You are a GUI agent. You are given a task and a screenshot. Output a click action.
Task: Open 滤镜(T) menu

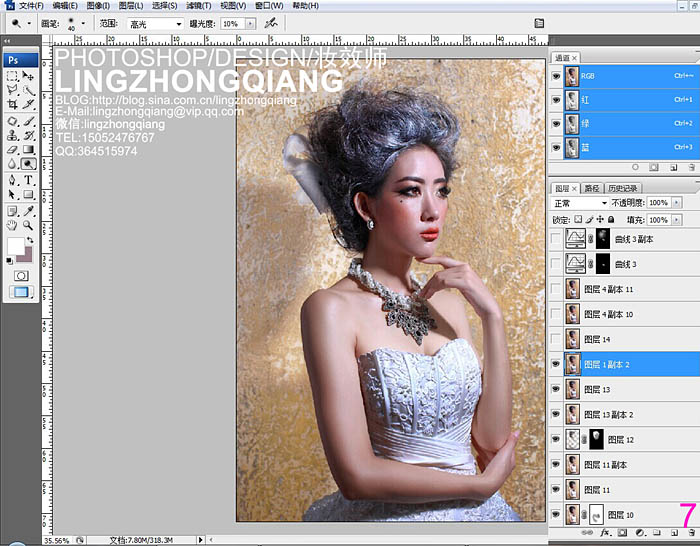click(x=199, y=6)
